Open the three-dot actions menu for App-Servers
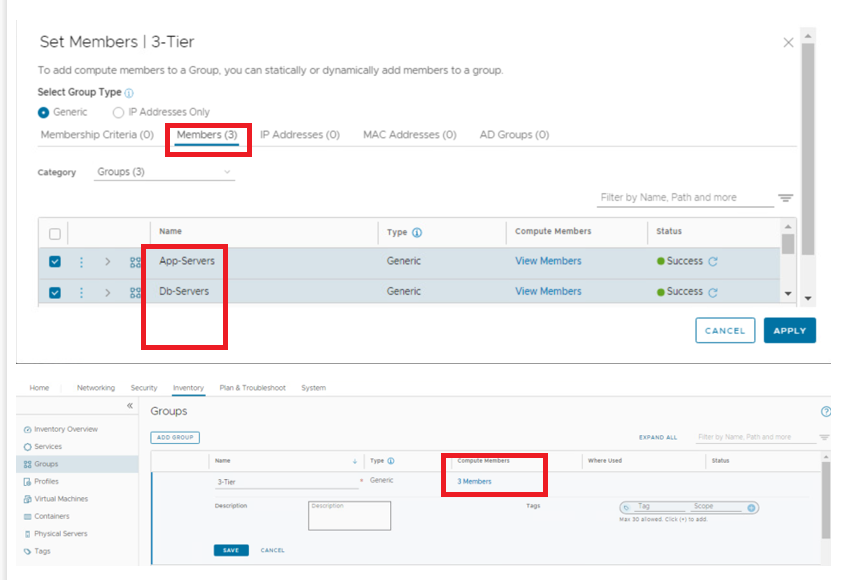Viewport: 844px width, 580px height. click(x=81, y=262)
